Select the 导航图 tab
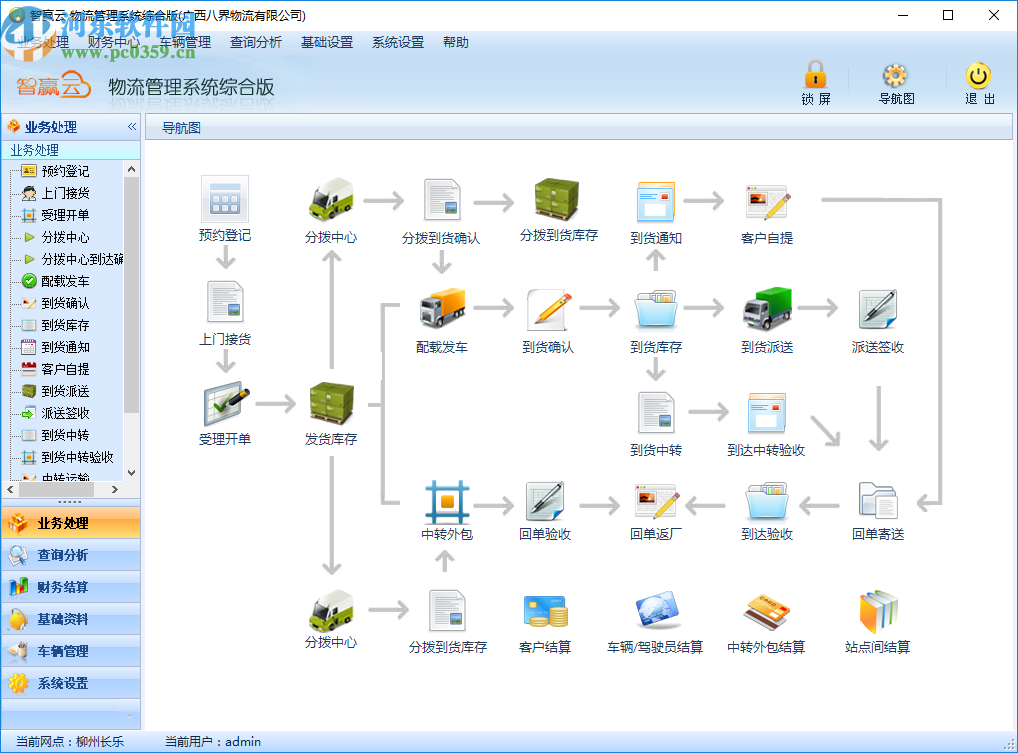 [181, 128]
